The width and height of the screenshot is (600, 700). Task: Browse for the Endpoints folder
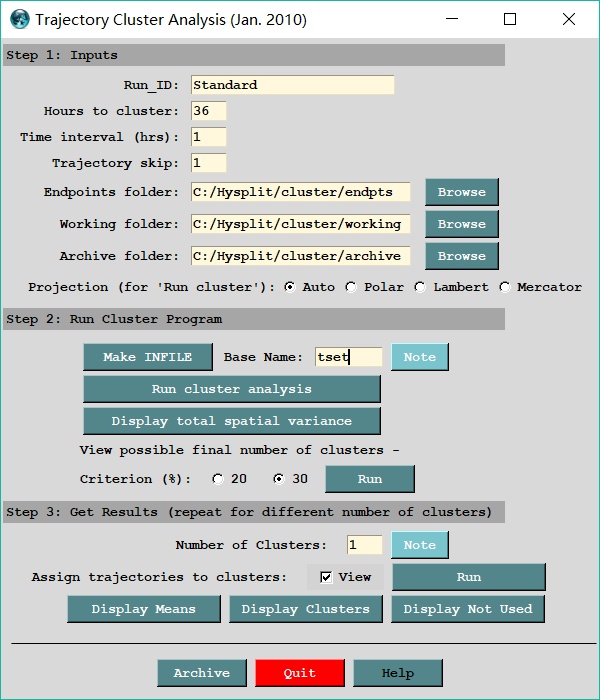(x=462, y=192)
